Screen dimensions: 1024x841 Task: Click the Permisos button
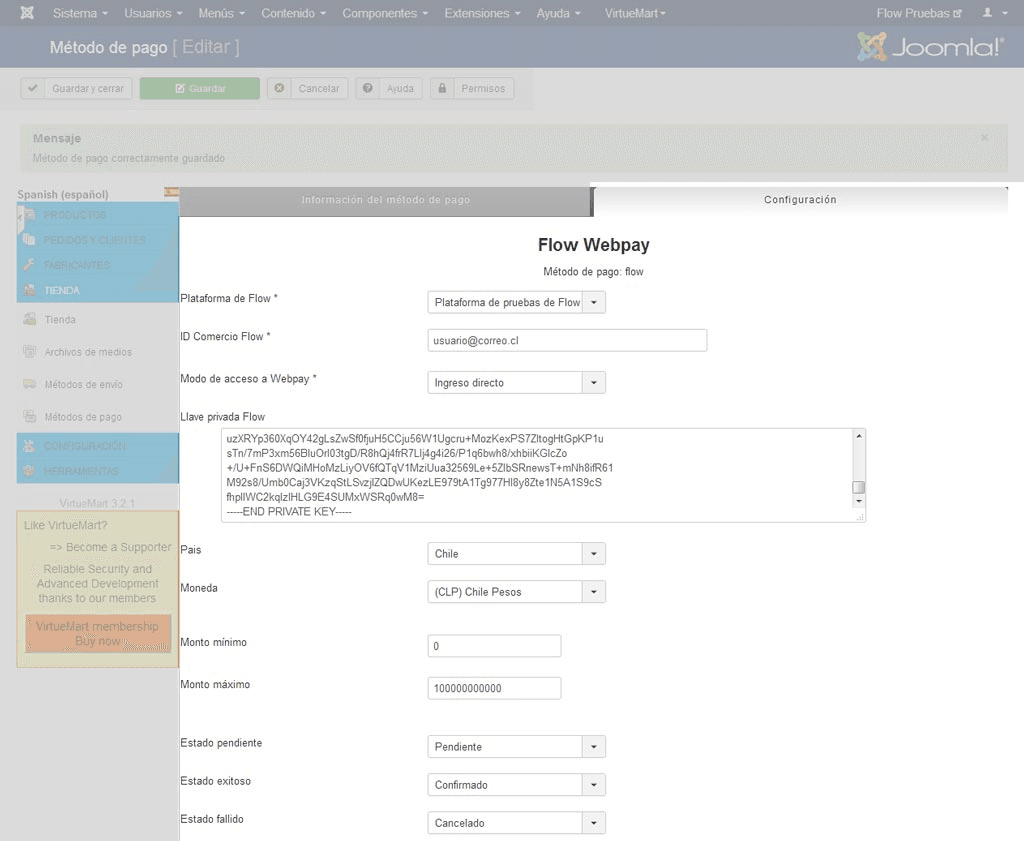[x=472, y=88]
